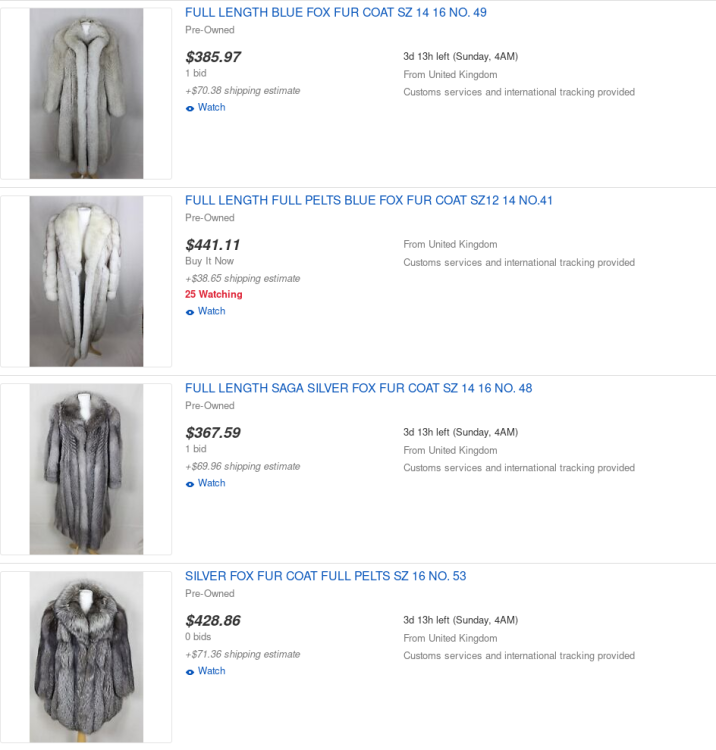Watch the Saga Silver Fox coat NO. 48
Image resolution: width=716 pixels, height=750 pixels.
point(211,484)
